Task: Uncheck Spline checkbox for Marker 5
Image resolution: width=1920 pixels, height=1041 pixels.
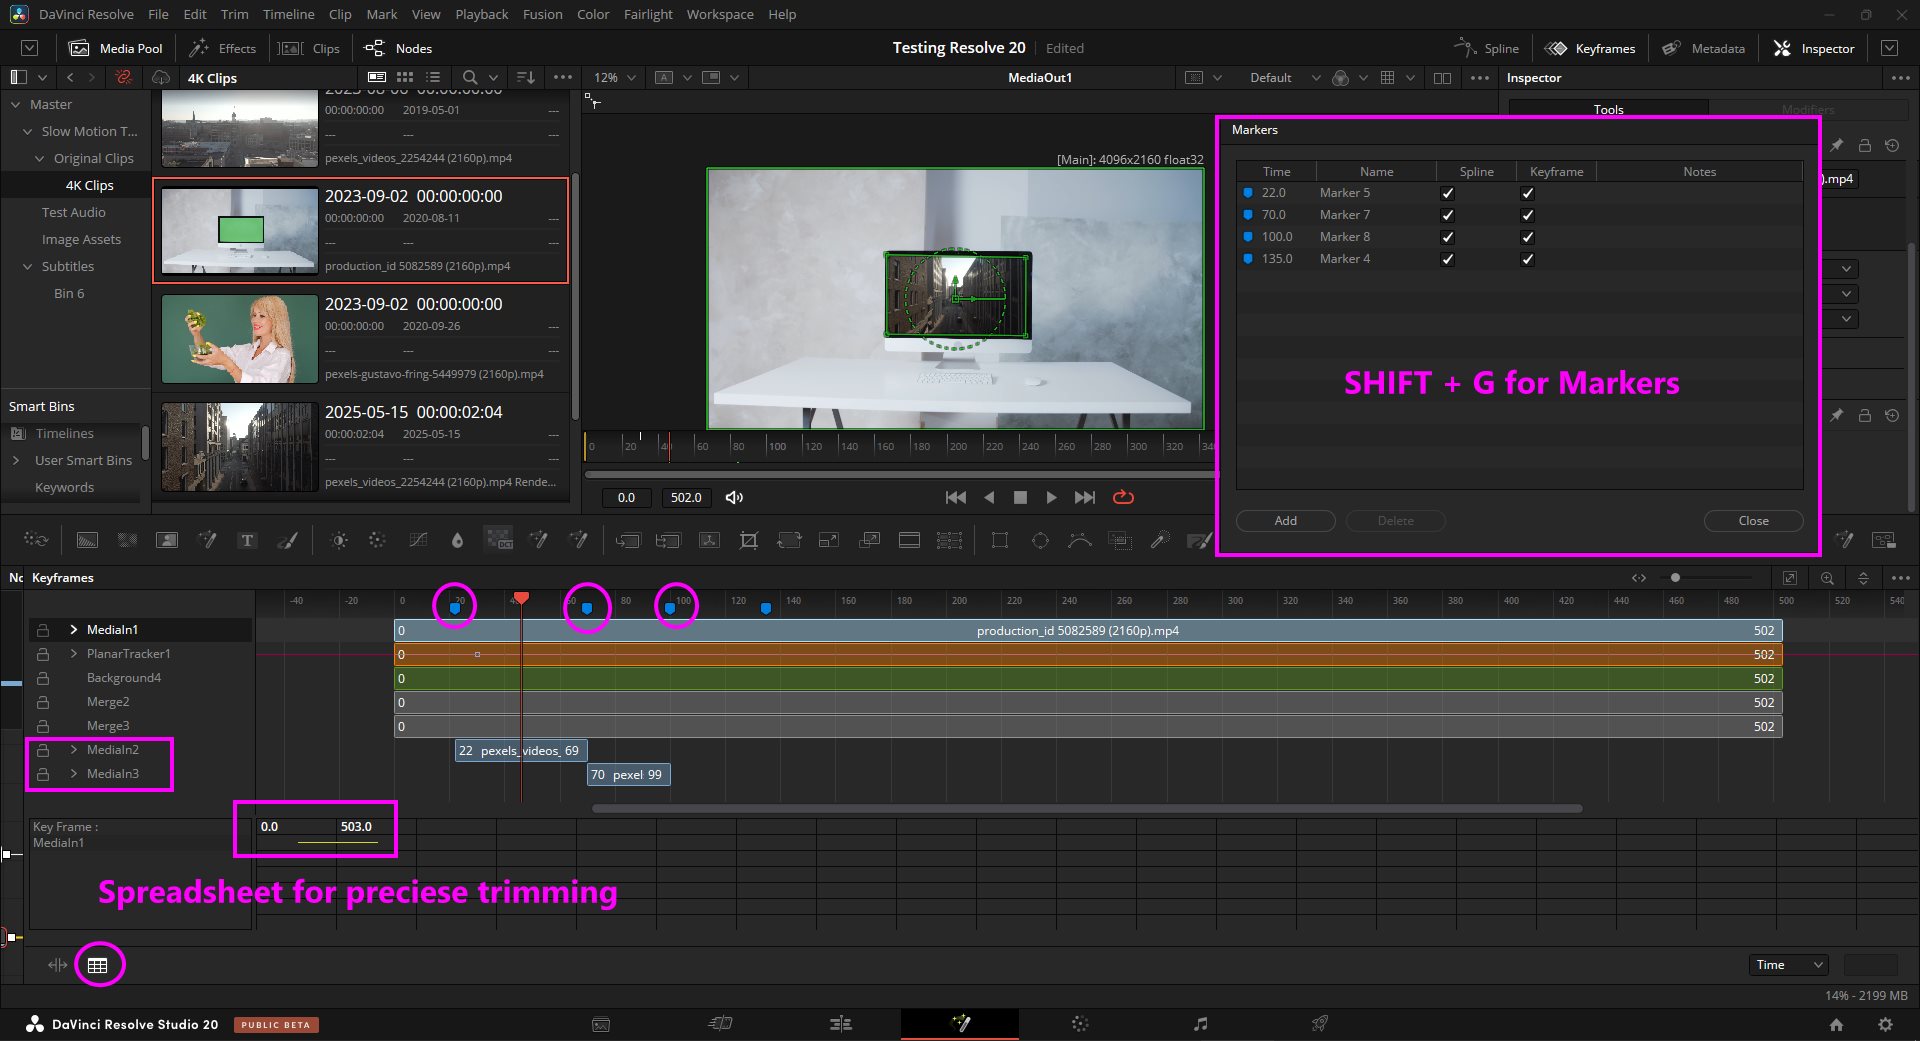Action: (1447, 193)
